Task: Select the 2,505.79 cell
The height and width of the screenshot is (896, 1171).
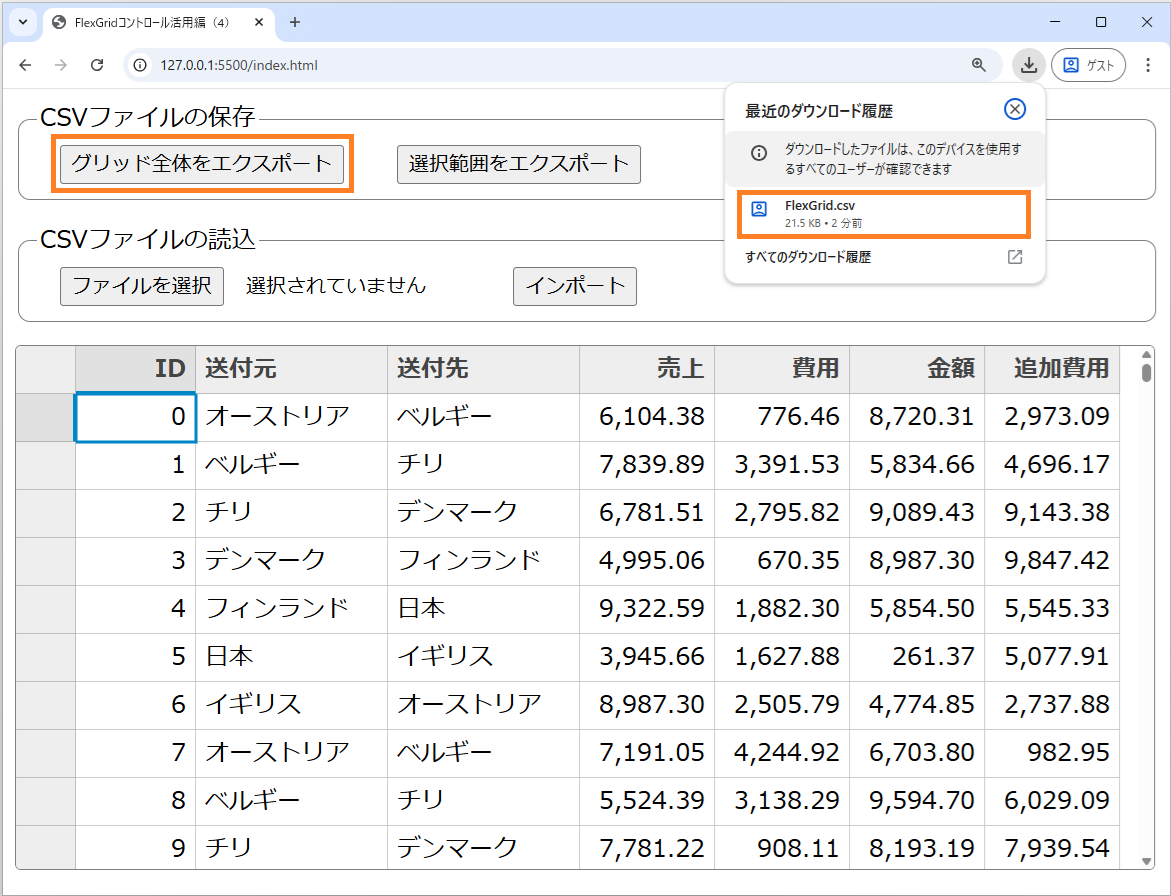Action: 782,705
